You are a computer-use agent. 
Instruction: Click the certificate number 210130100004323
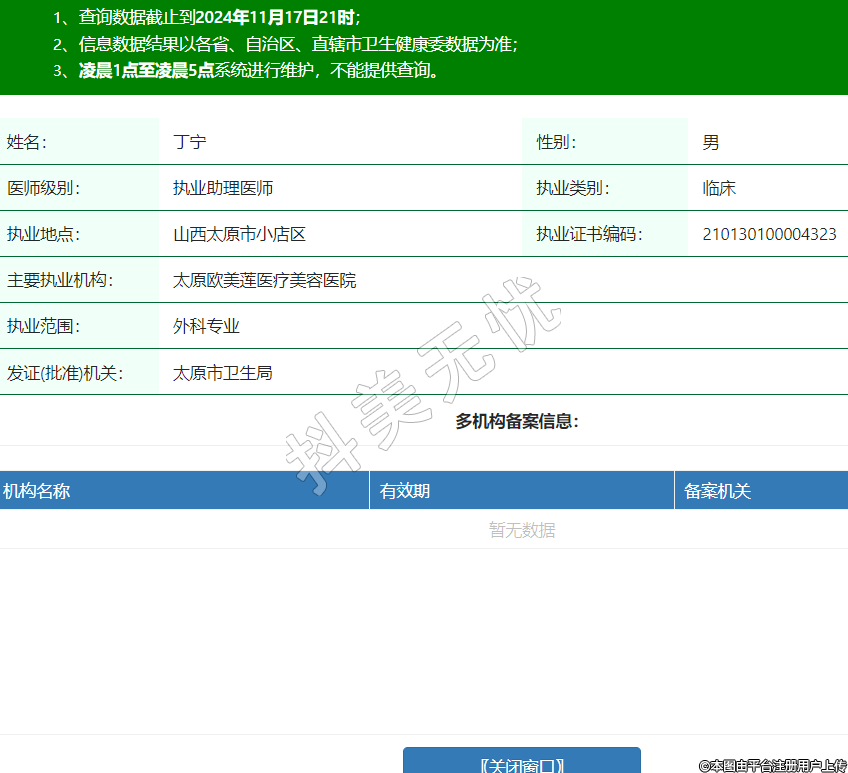[x=769, y=234]
